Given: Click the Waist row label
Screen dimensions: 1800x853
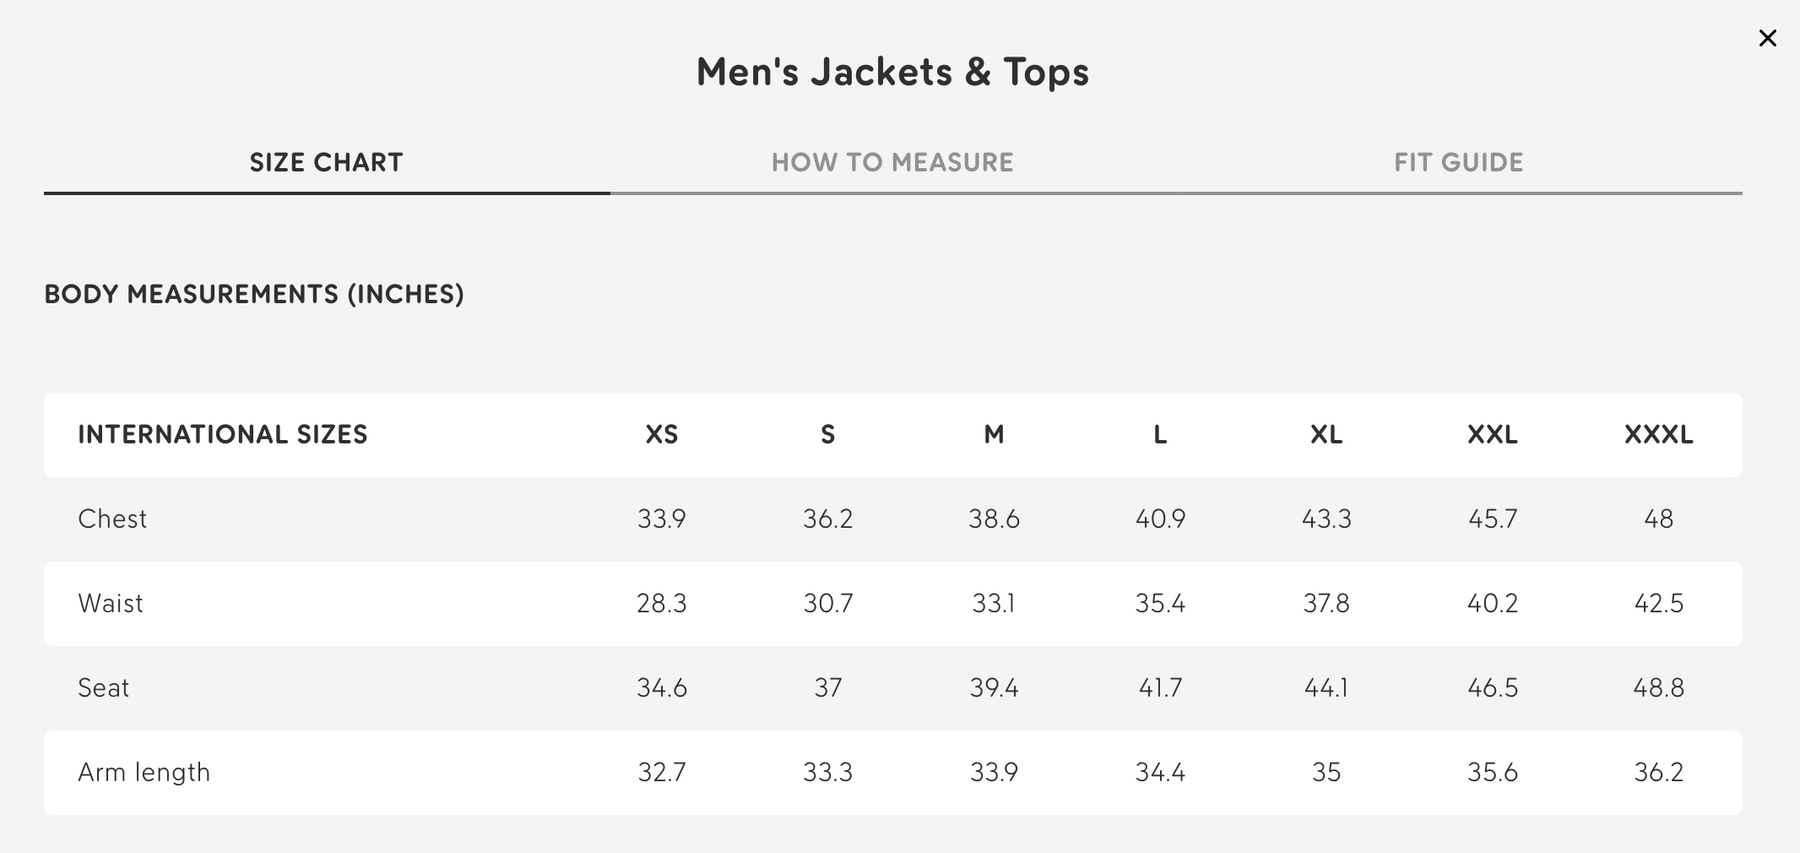Looking at the screenshot, I should (110, 604).
